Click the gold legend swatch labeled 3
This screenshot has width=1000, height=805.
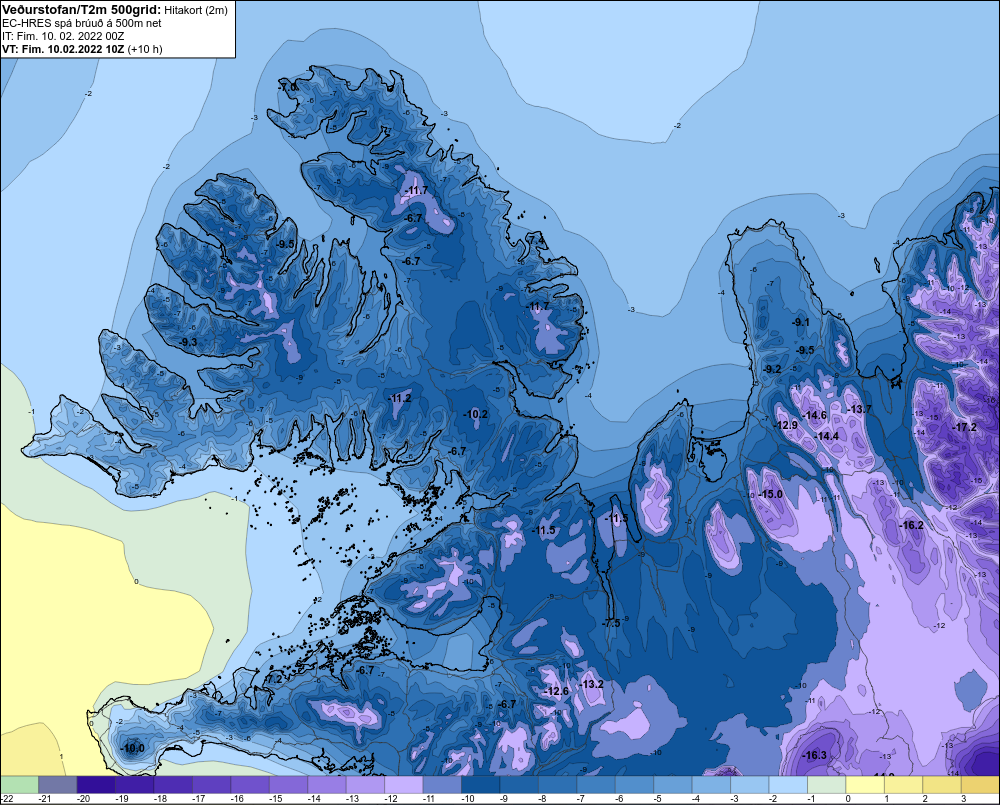click(x=981, y=784)
